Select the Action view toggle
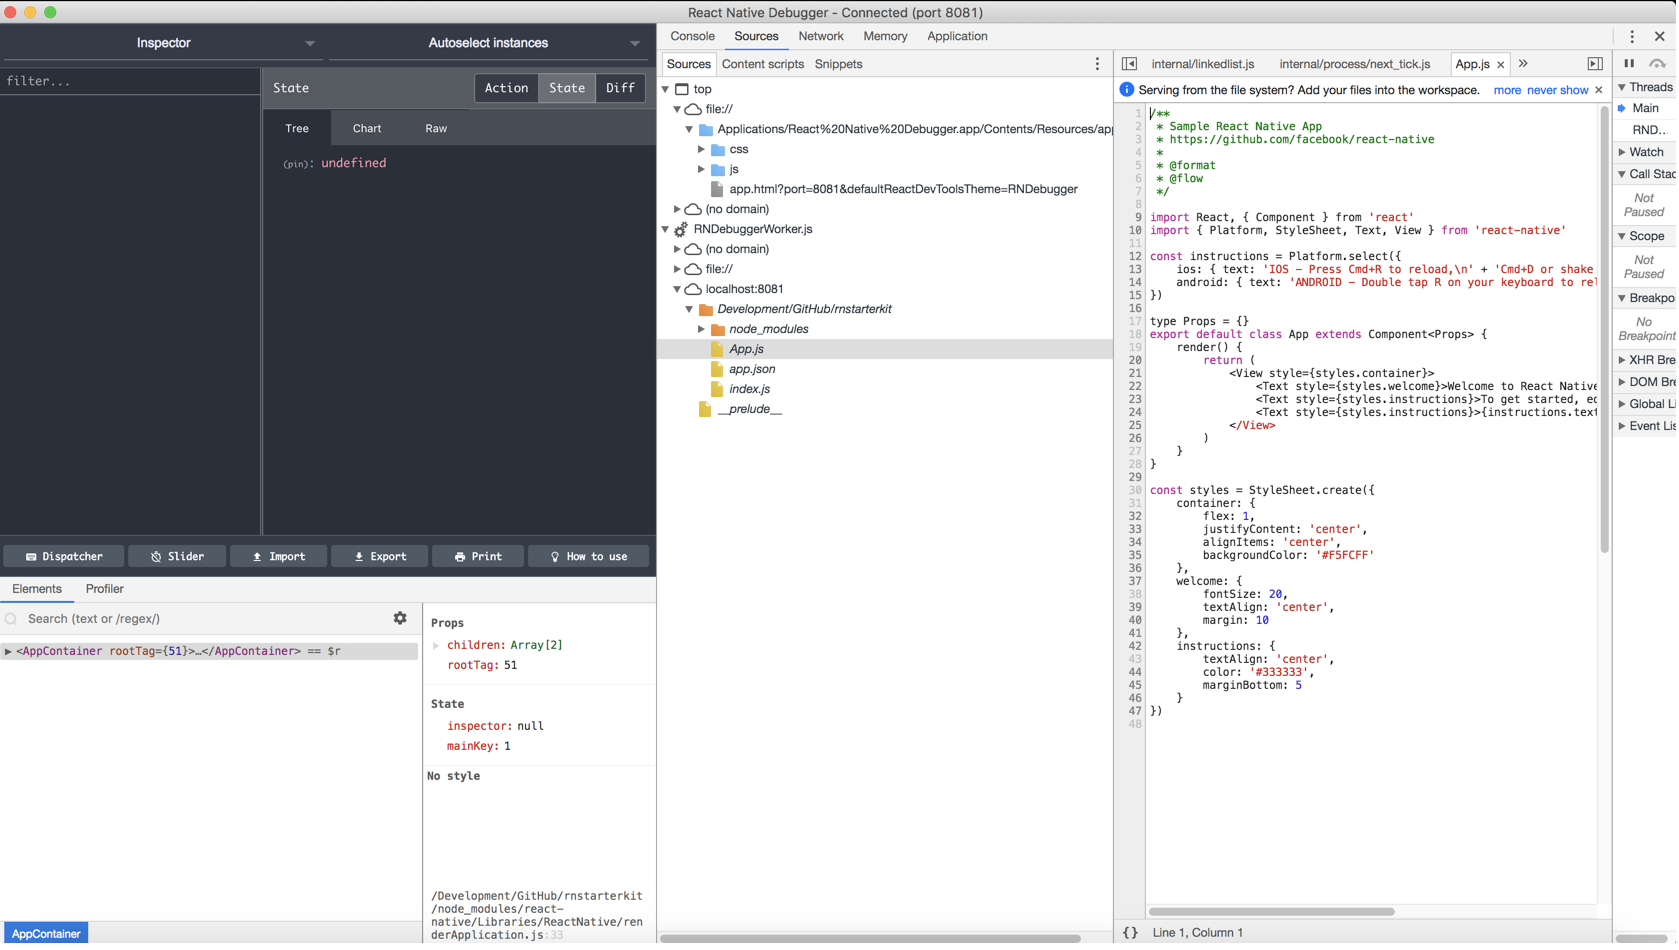This screenshot has height=950, width=1679. [506, 88]
